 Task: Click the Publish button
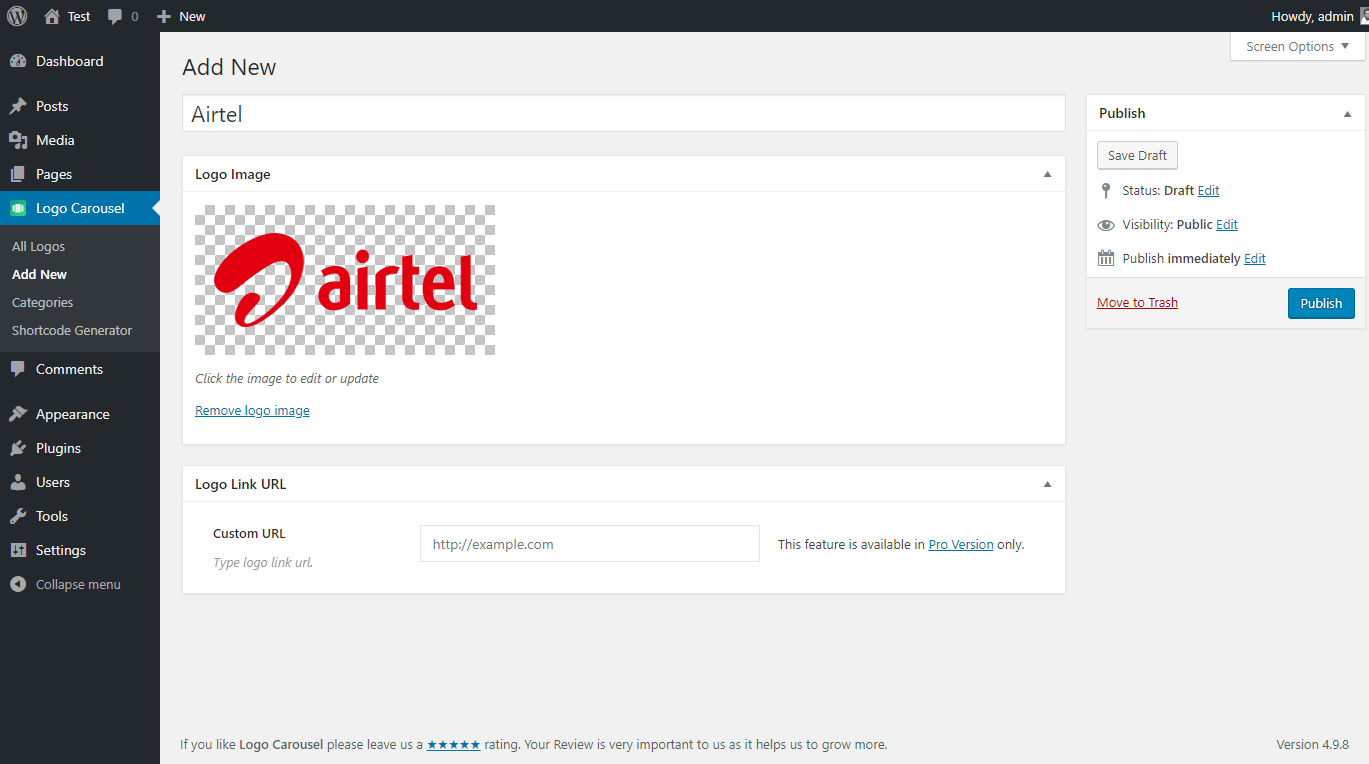click(1321, 303)
